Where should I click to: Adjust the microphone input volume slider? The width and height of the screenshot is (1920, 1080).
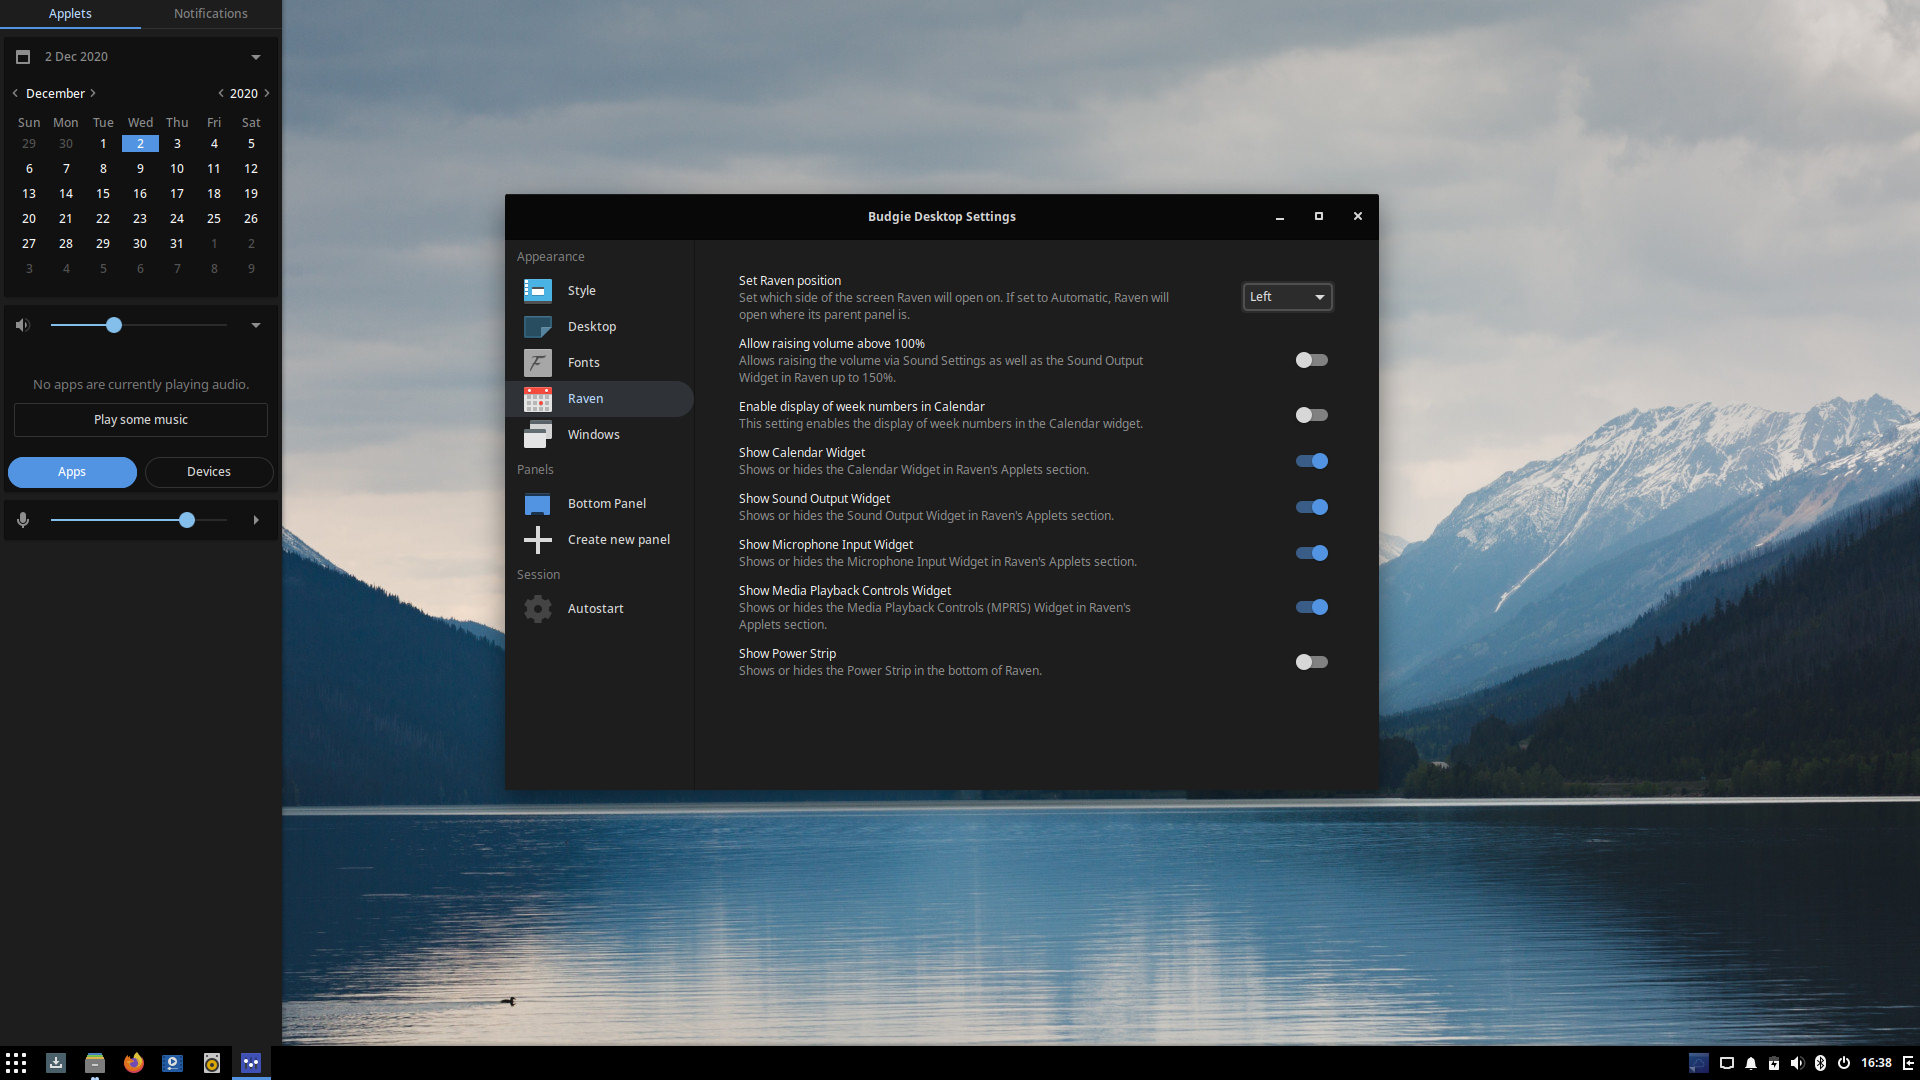[187, 520]
